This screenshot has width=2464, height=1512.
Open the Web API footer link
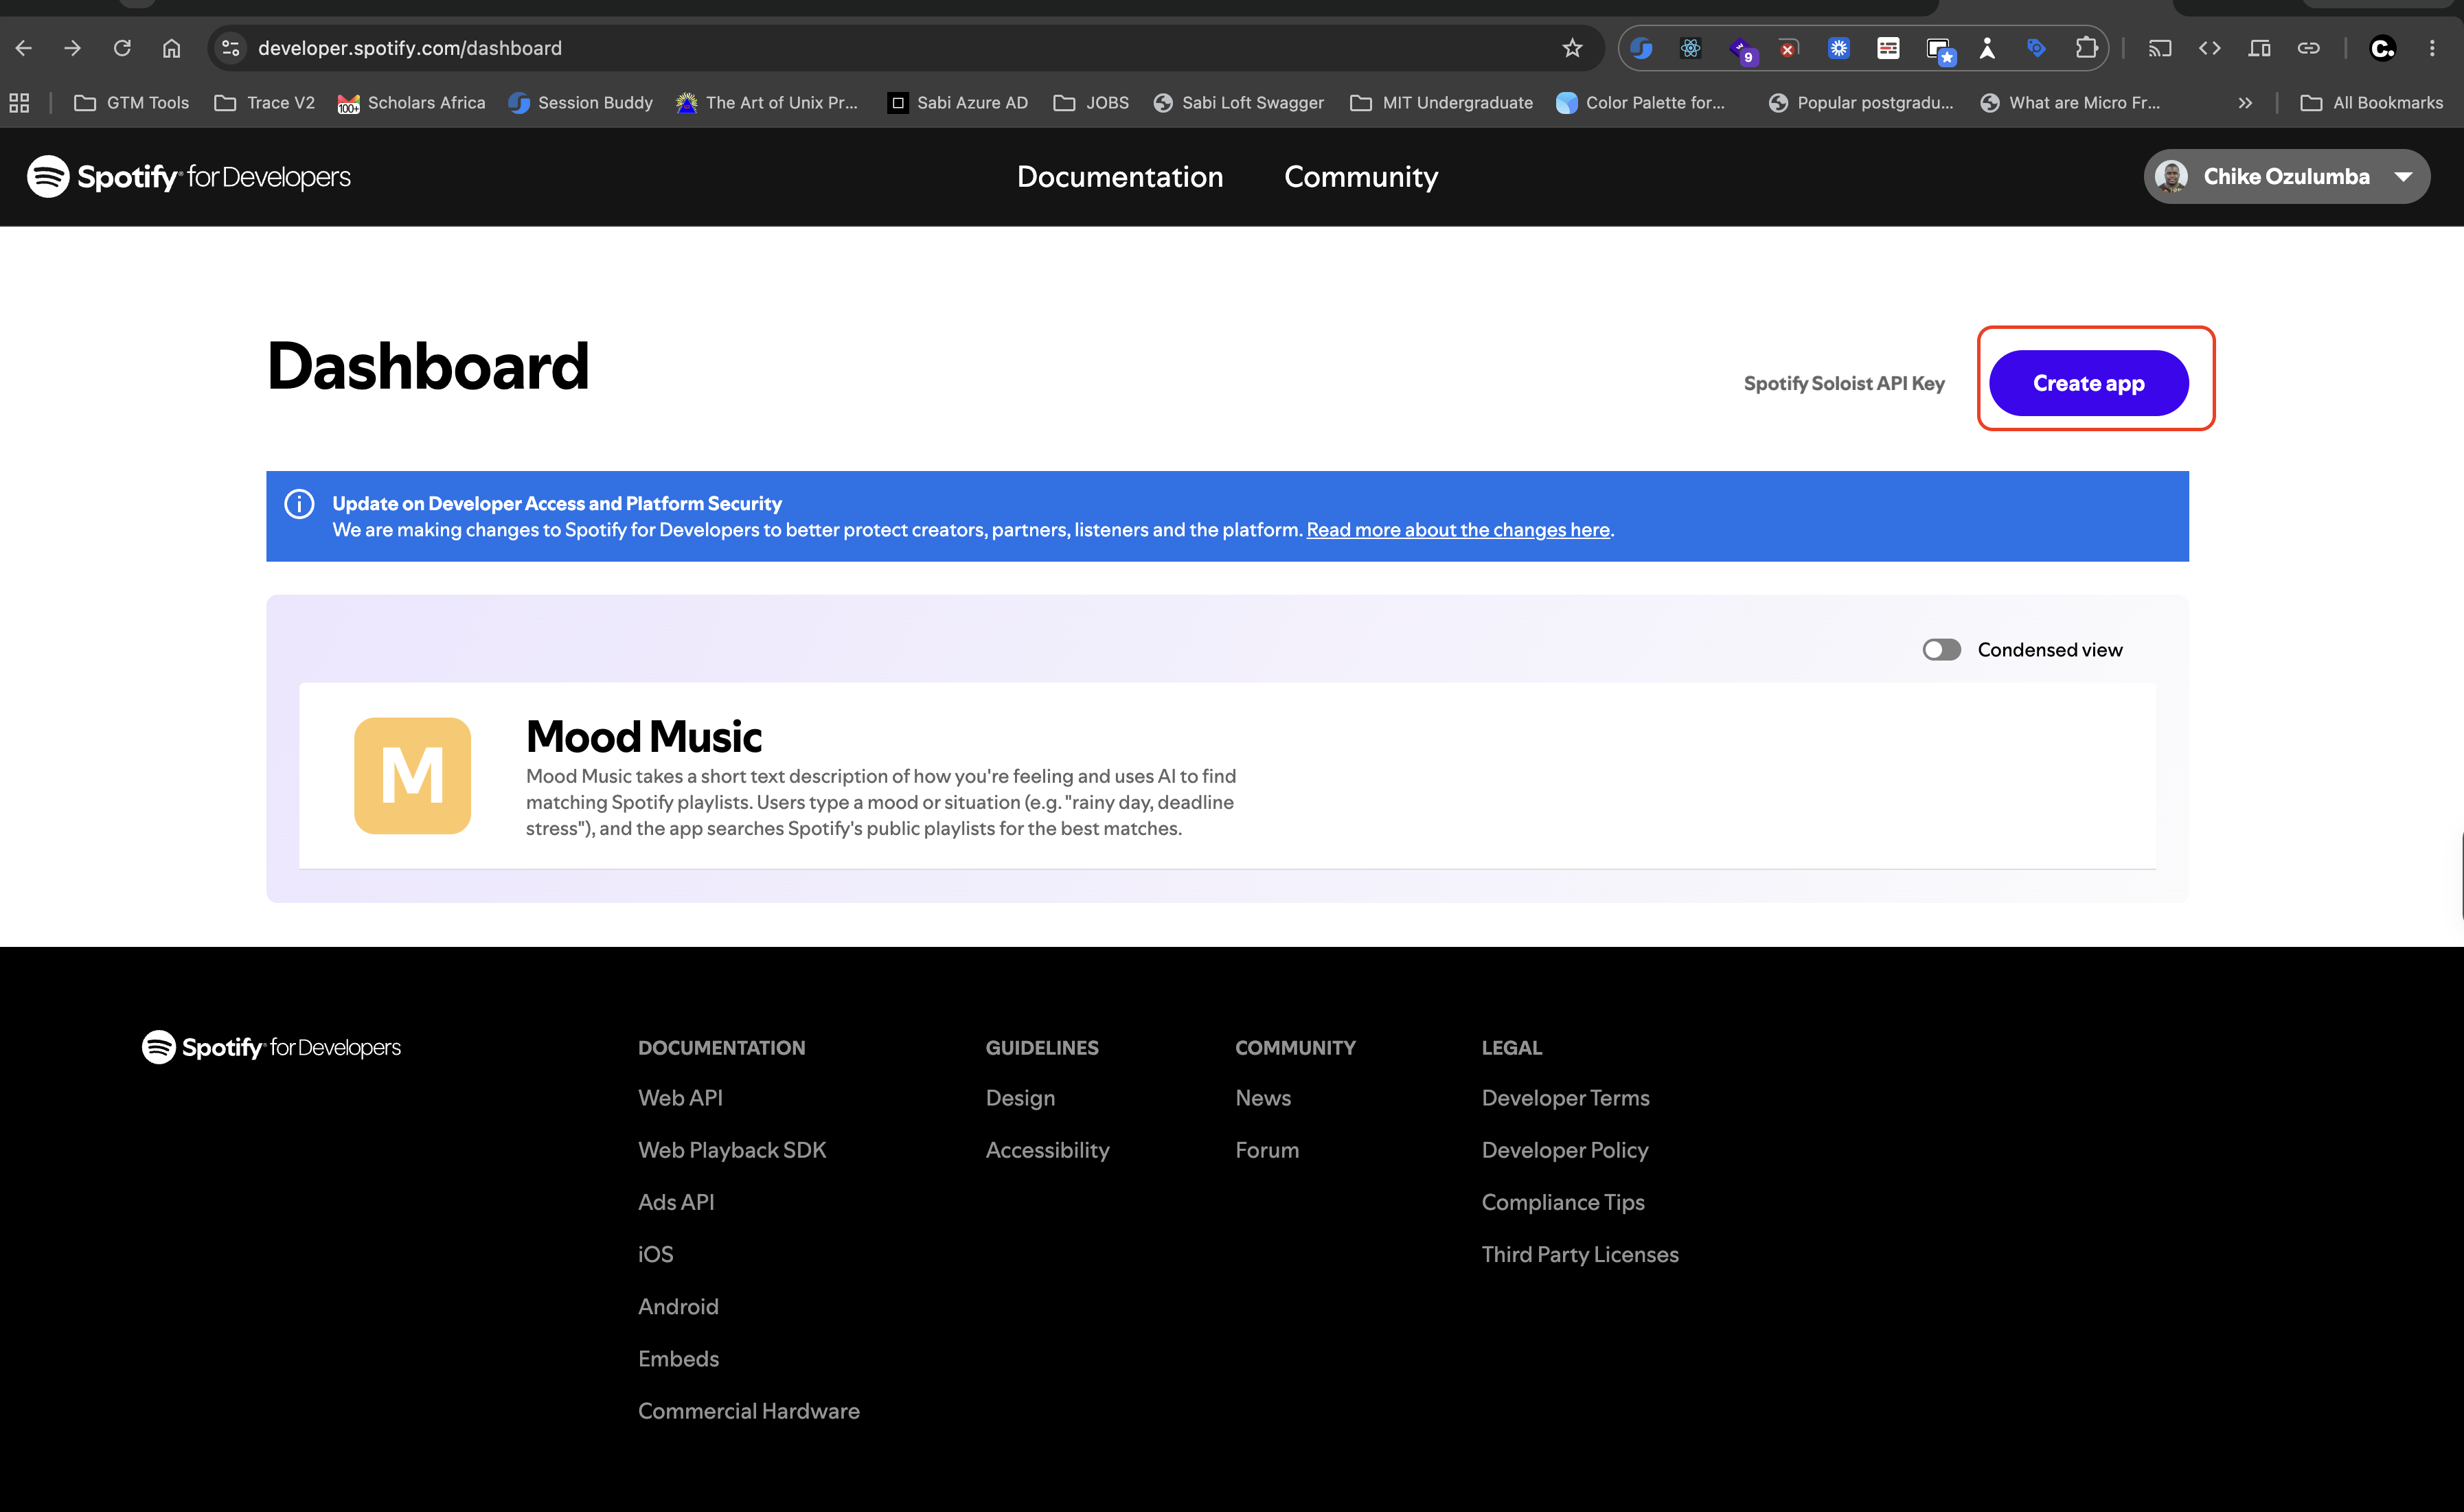(680, 1098)
